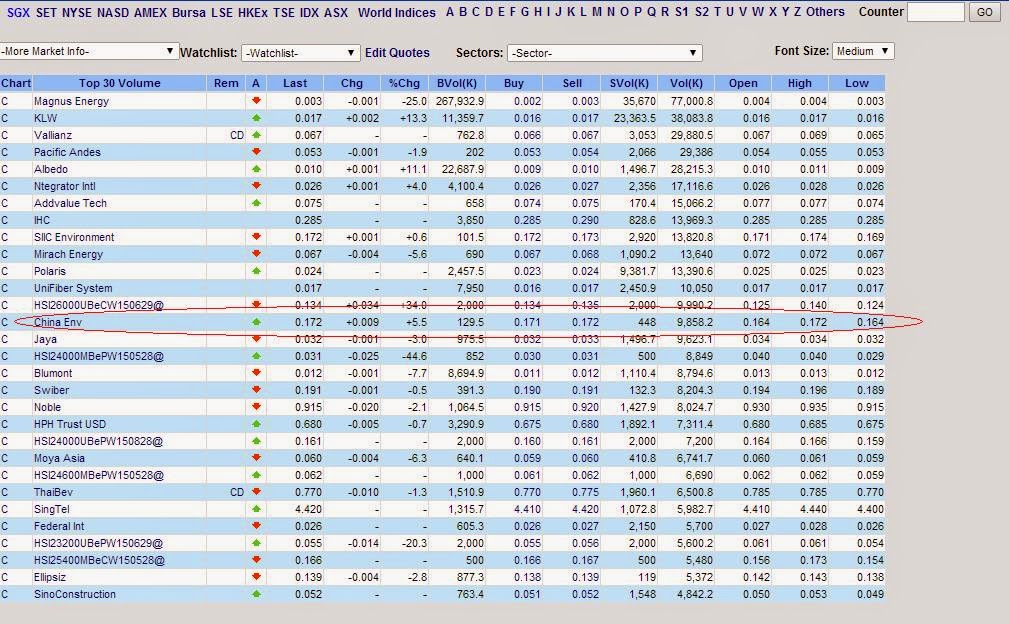Viewport: 1009px width, 624px height.
Task: Open the chart link for Noble
Action: (5, 407)
